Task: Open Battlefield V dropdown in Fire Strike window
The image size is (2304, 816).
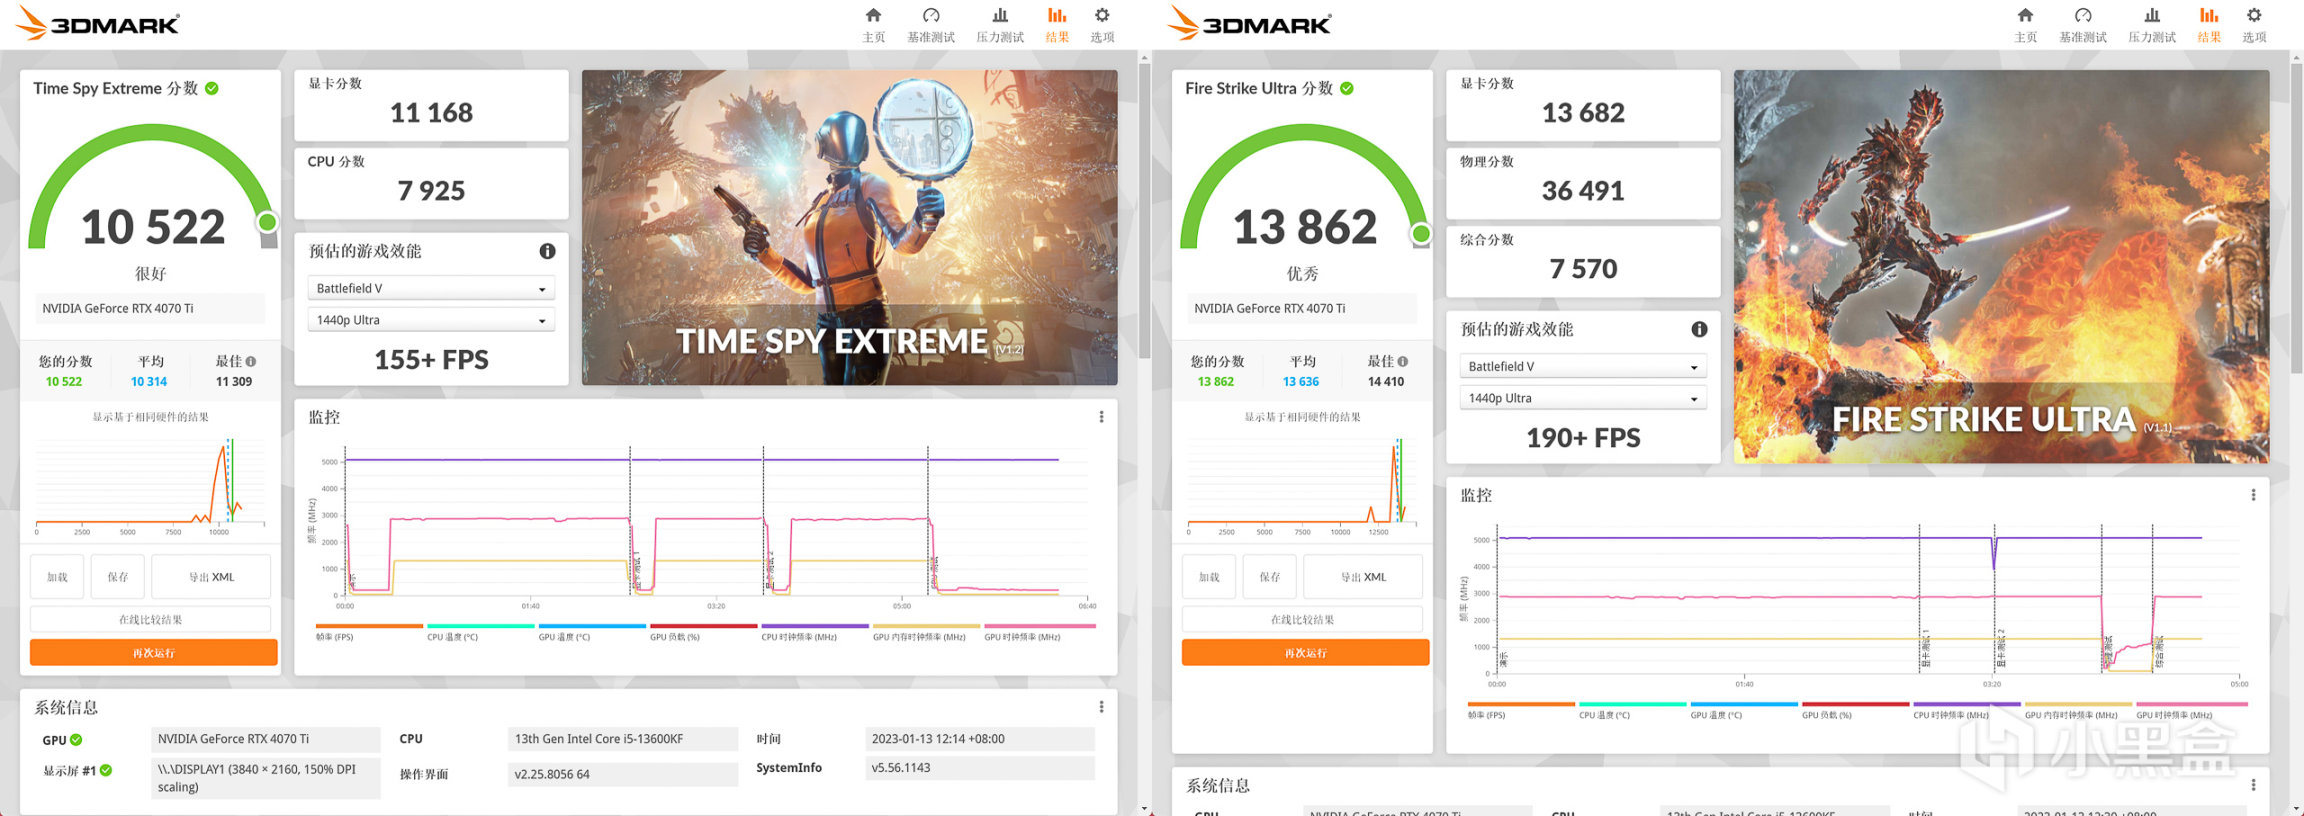Action: tap(1583, 366)
